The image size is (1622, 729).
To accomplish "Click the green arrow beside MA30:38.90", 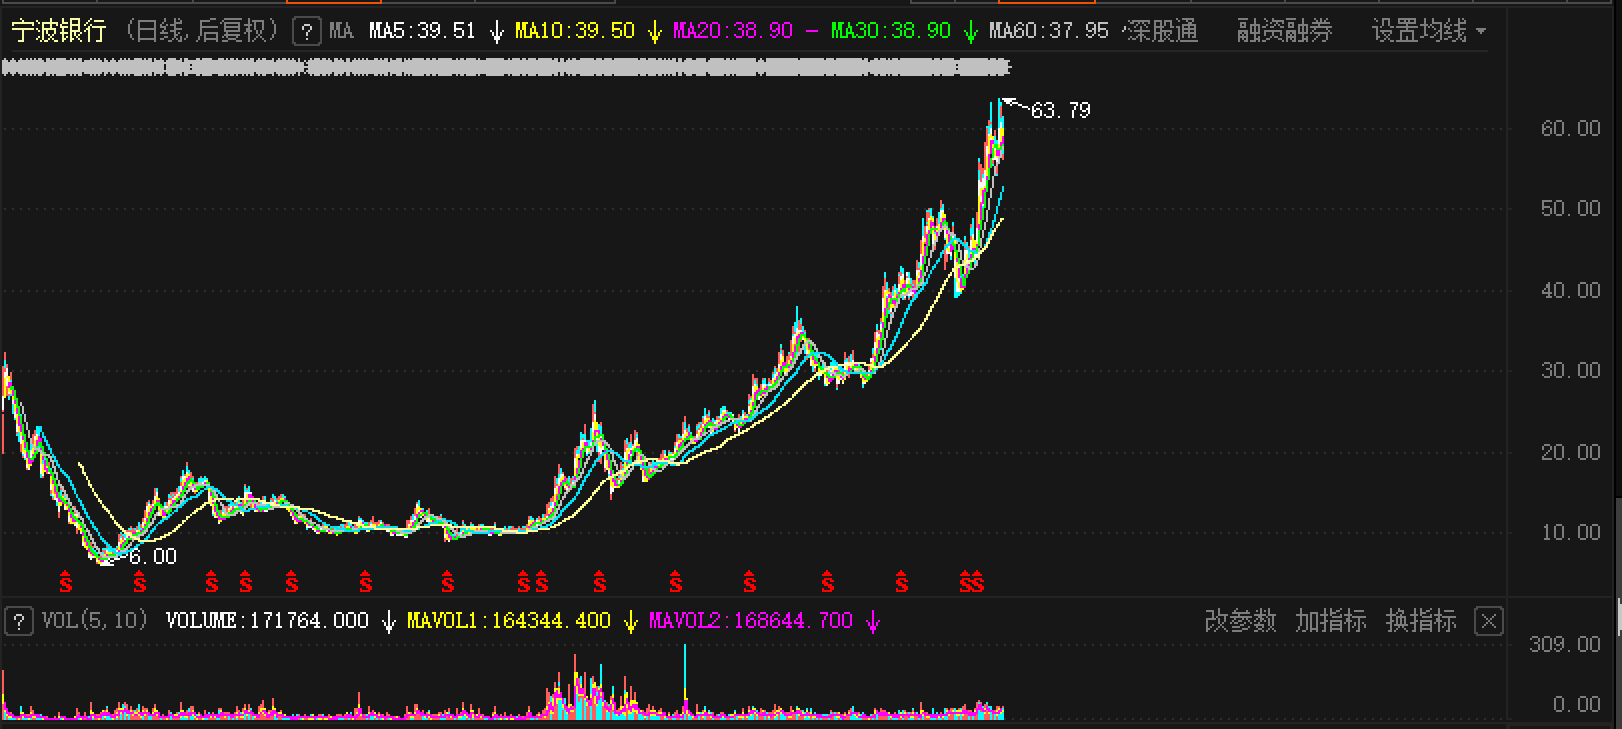I will 970,32.
